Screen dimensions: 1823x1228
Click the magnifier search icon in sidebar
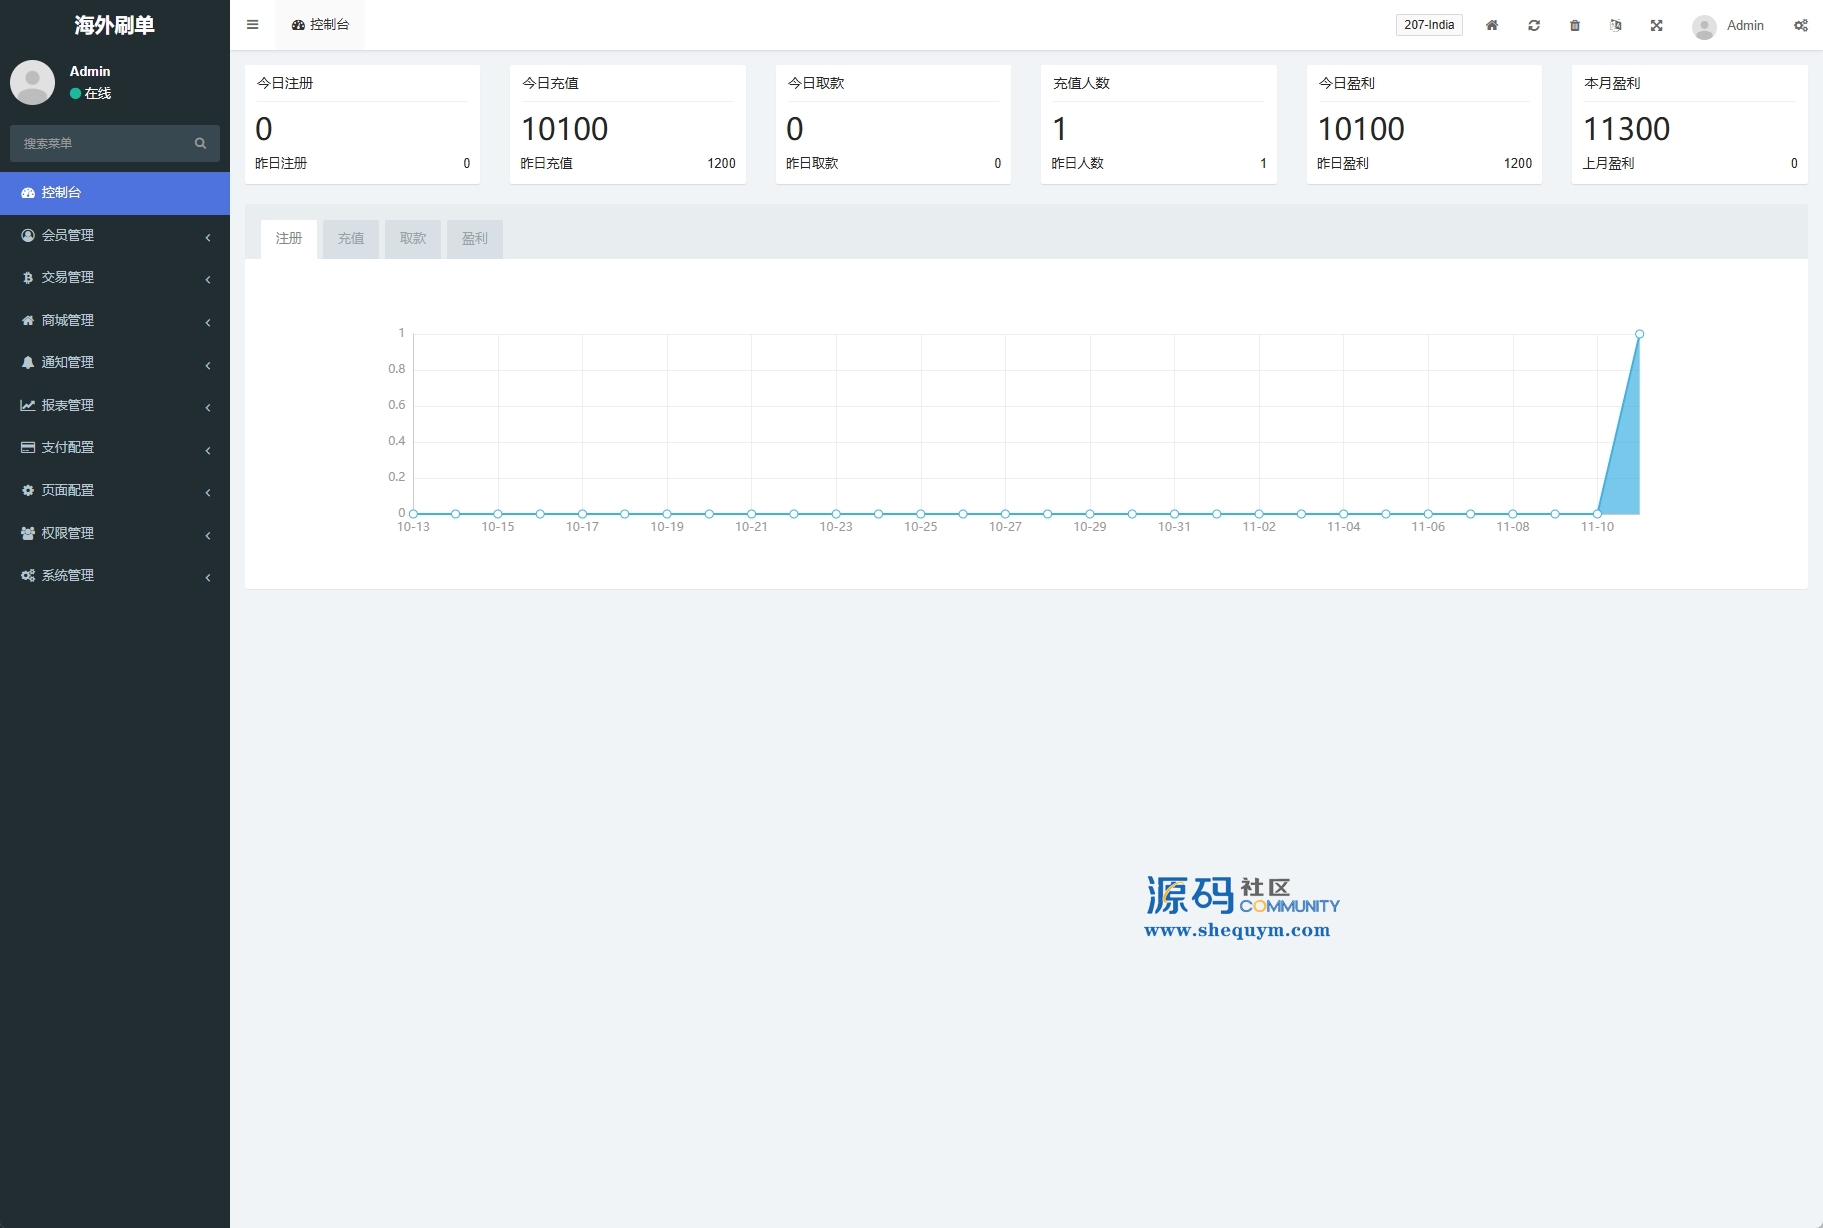click(x=200, y=143)
